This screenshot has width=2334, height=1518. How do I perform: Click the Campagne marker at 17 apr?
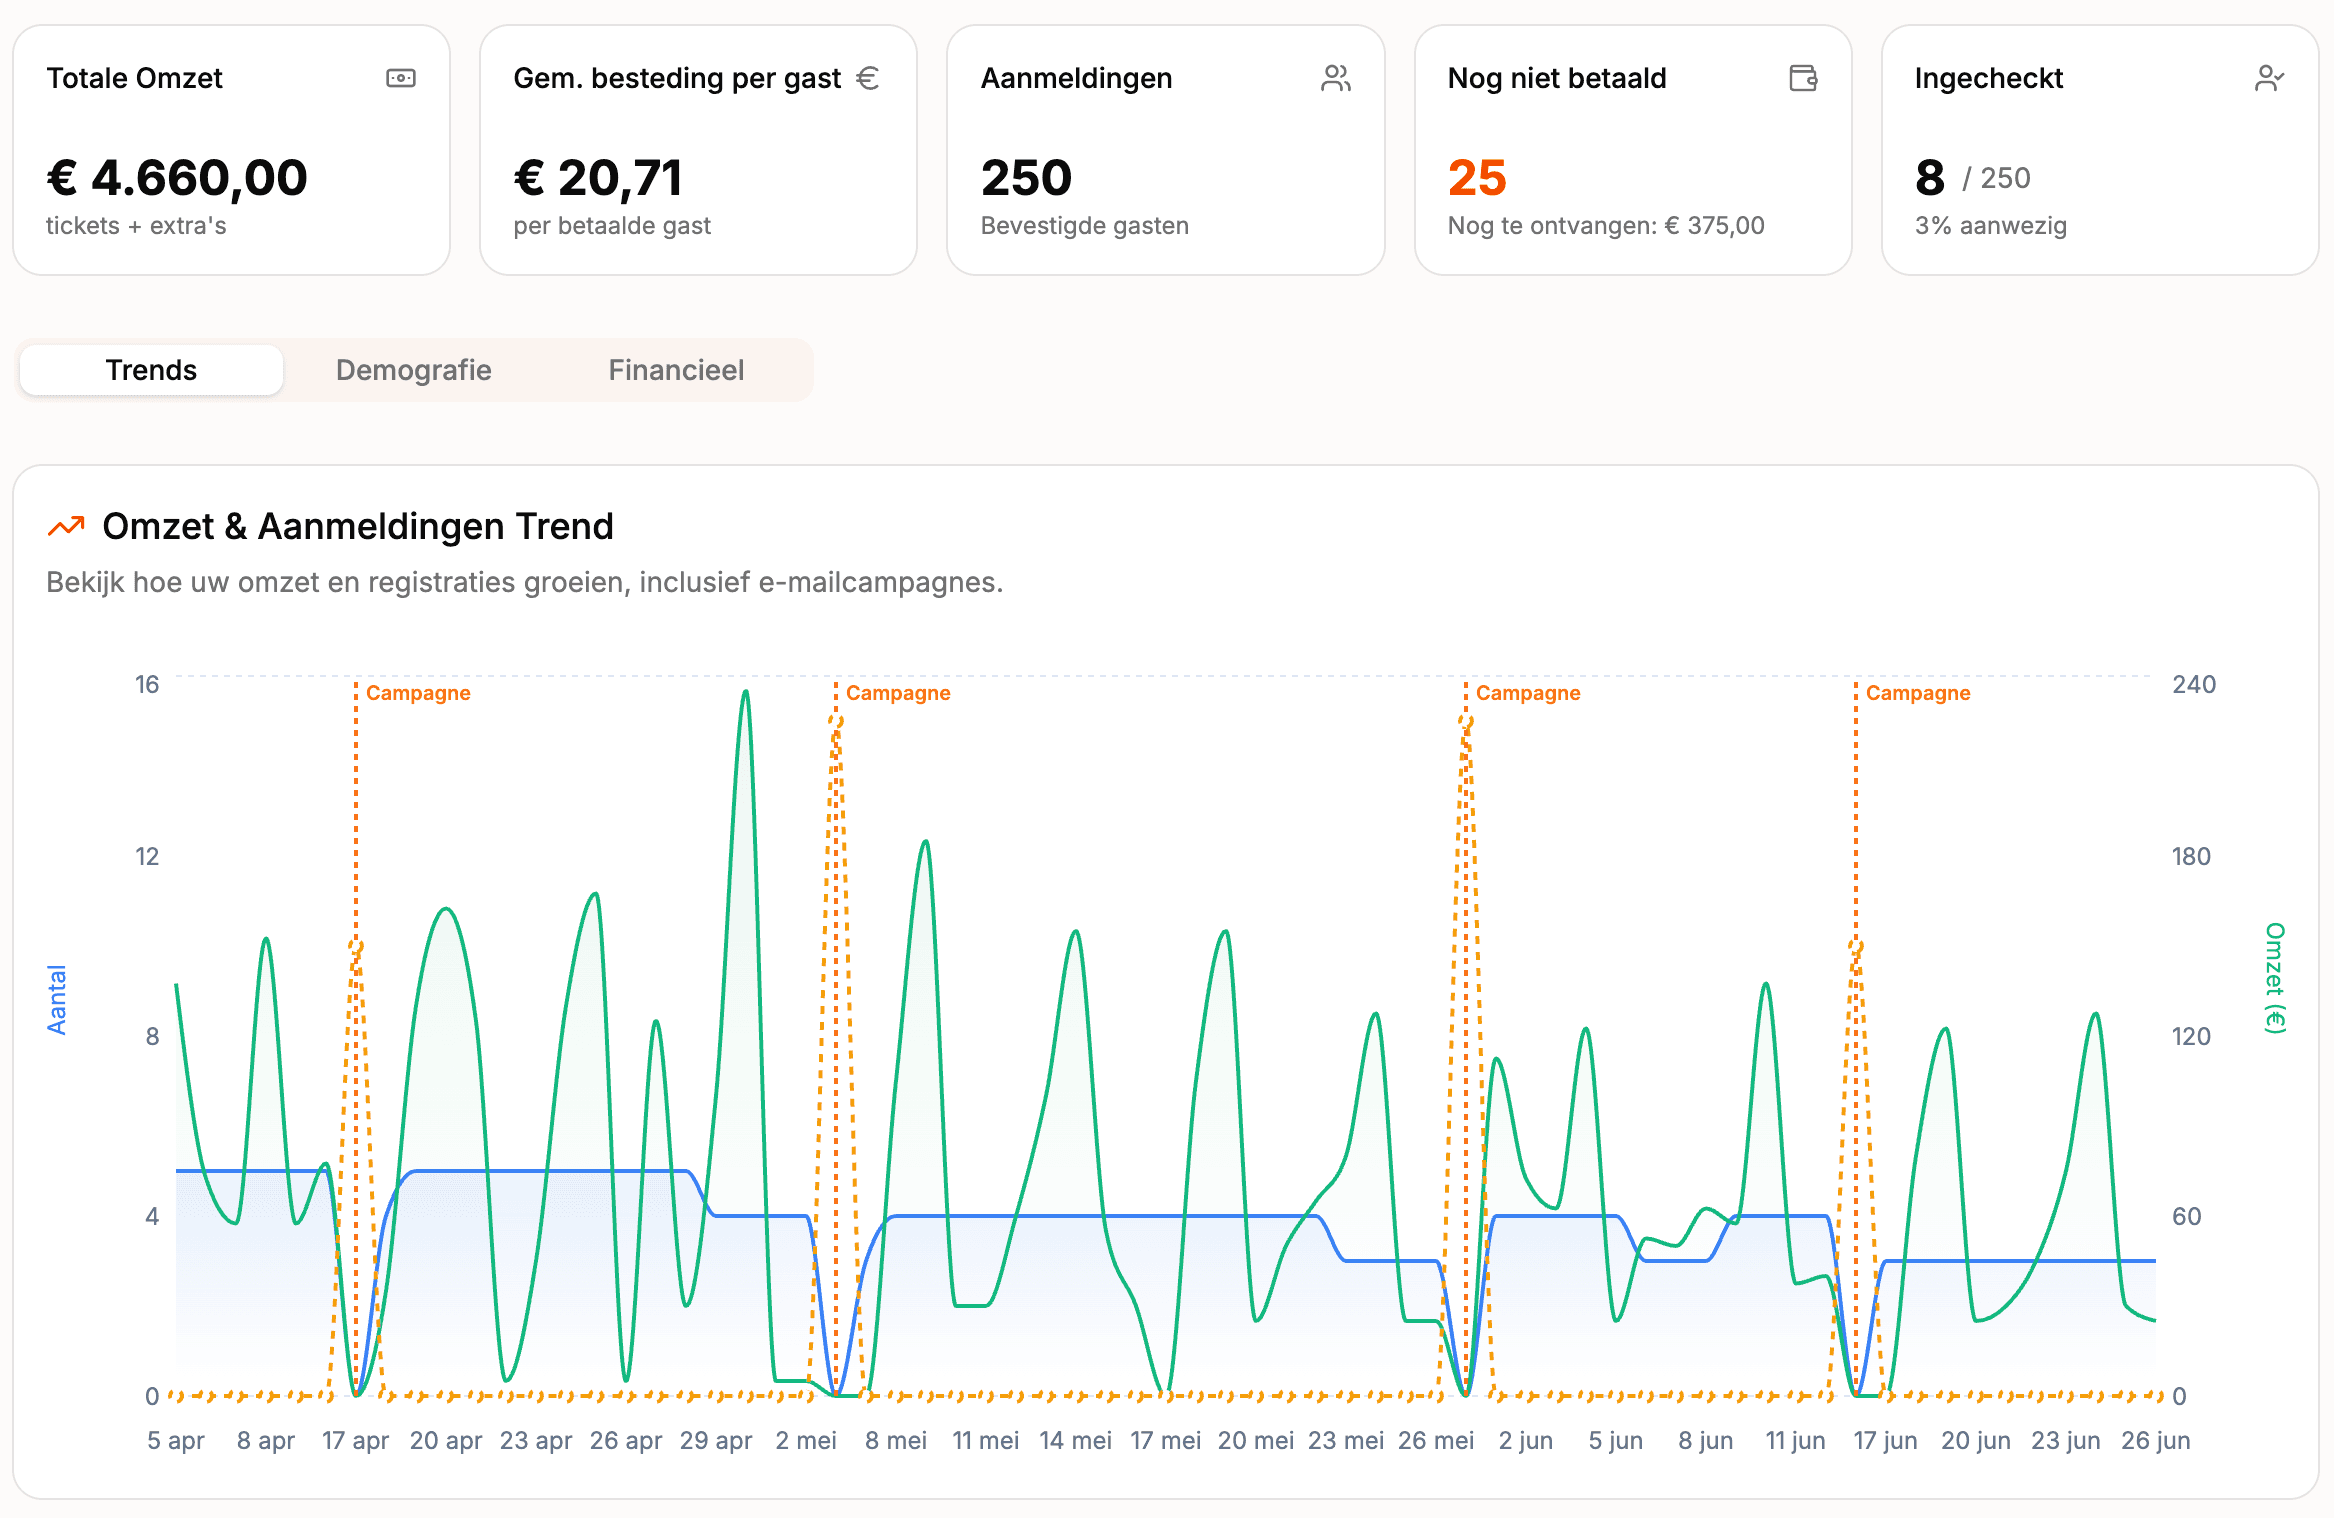[418, 693]
